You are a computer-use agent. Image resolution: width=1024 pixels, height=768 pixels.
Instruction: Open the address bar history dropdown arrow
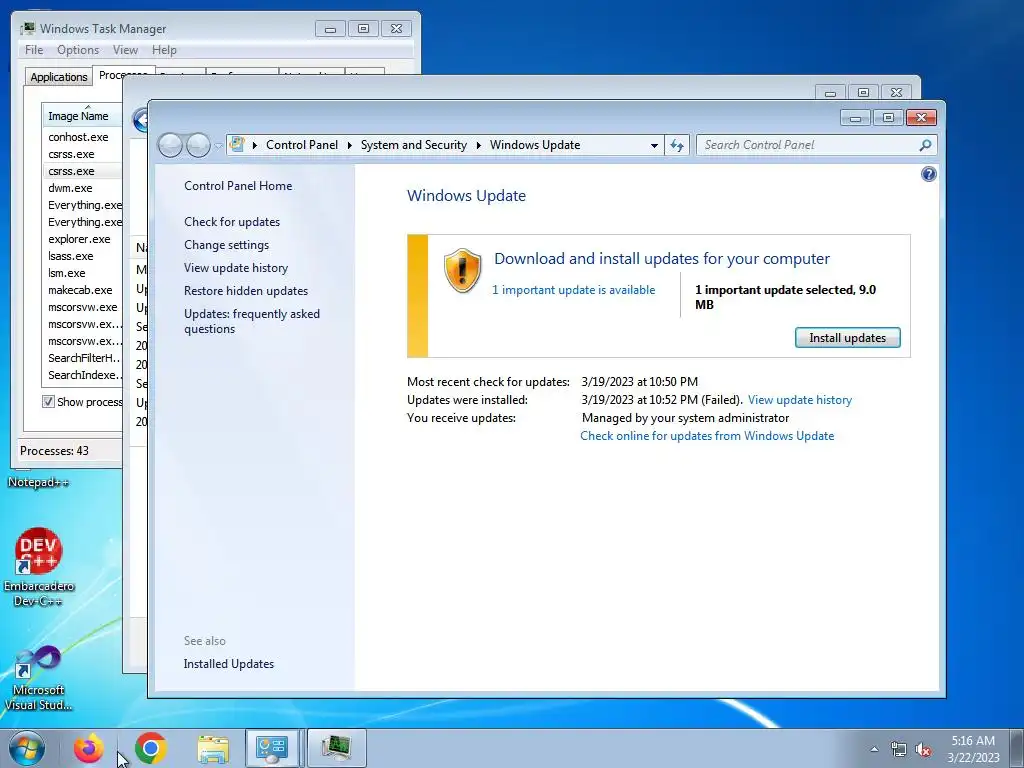[x=654, y=145]
